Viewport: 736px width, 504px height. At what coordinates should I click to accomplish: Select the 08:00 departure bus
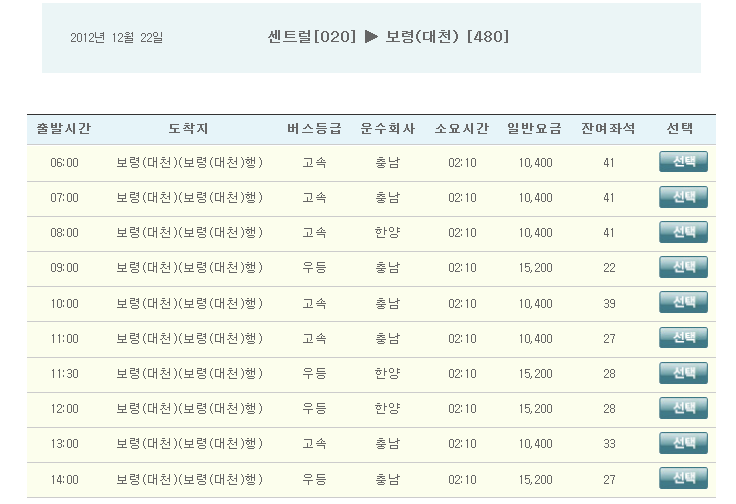click(683, 232)
